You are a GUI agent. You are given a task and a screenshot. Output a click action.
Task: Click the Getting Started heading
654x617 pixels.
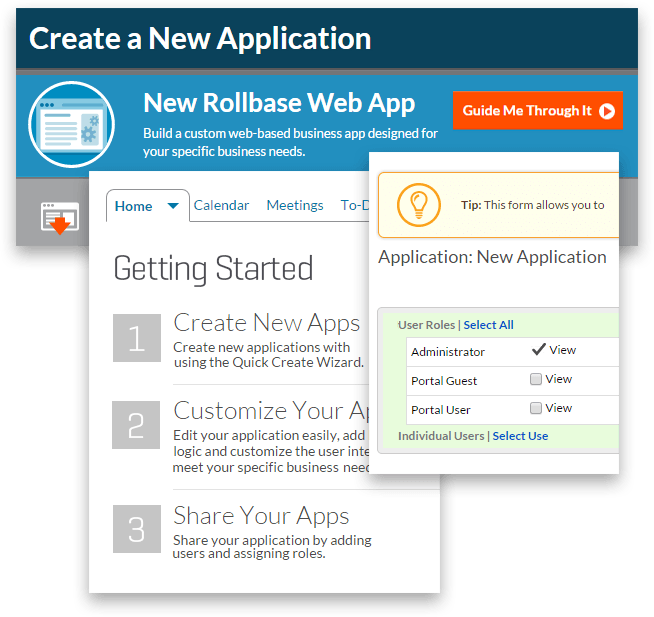(x=213, y=269)
